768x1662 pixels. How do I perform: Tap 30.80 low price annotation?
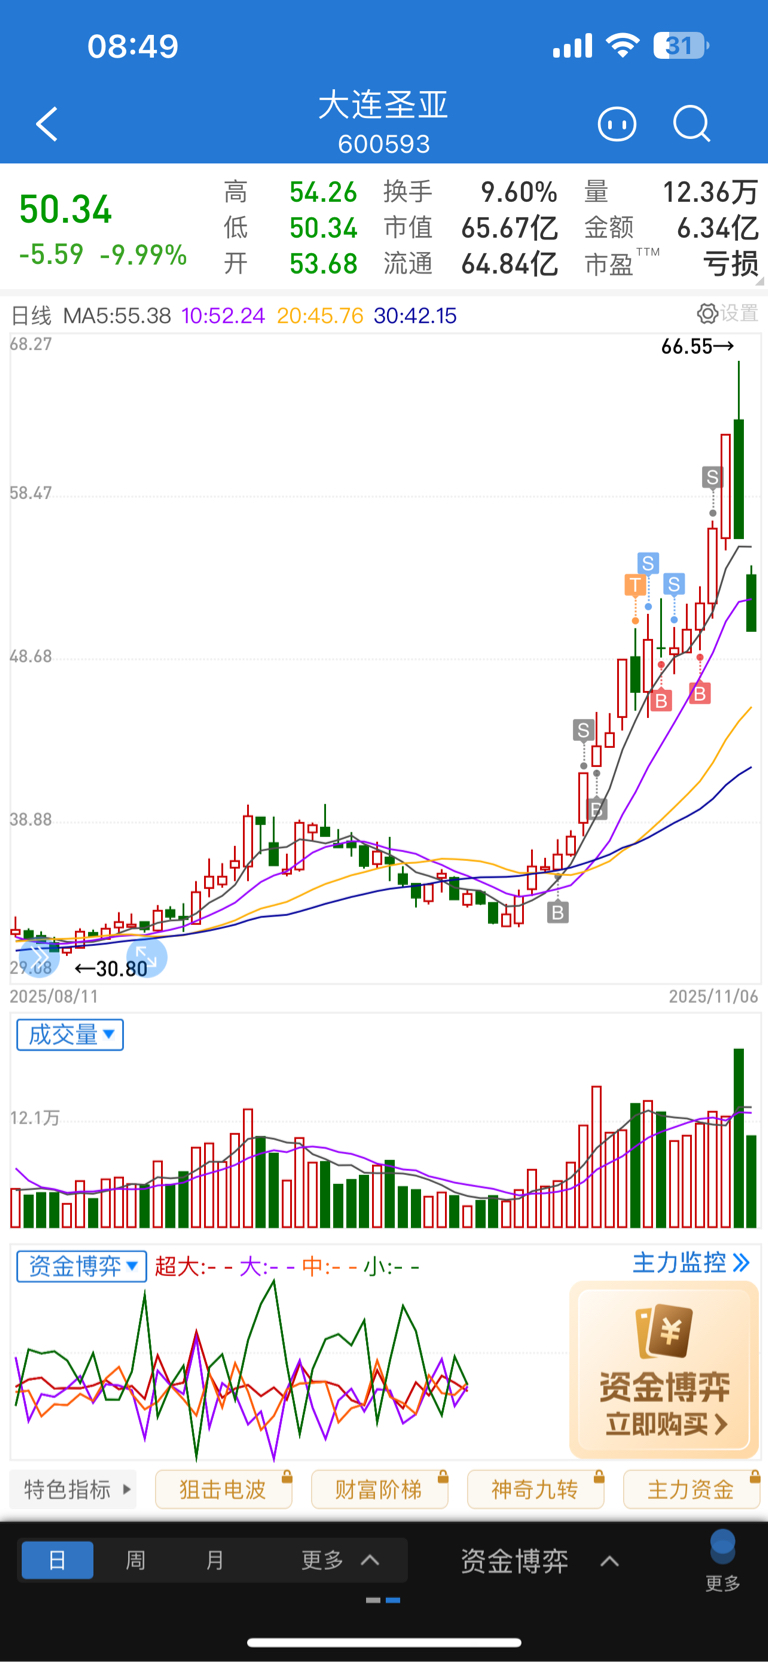coord(111,968)
